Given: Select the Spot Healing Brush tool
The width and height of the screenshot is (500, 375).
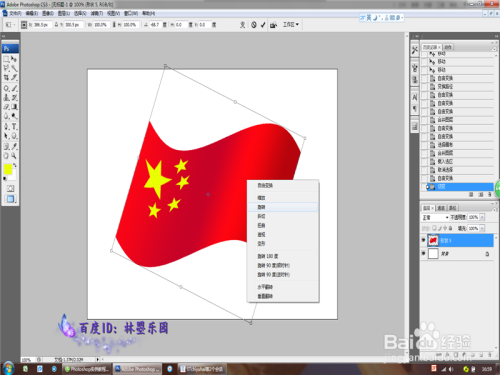Looking at the screenshot, I should 6,88.
